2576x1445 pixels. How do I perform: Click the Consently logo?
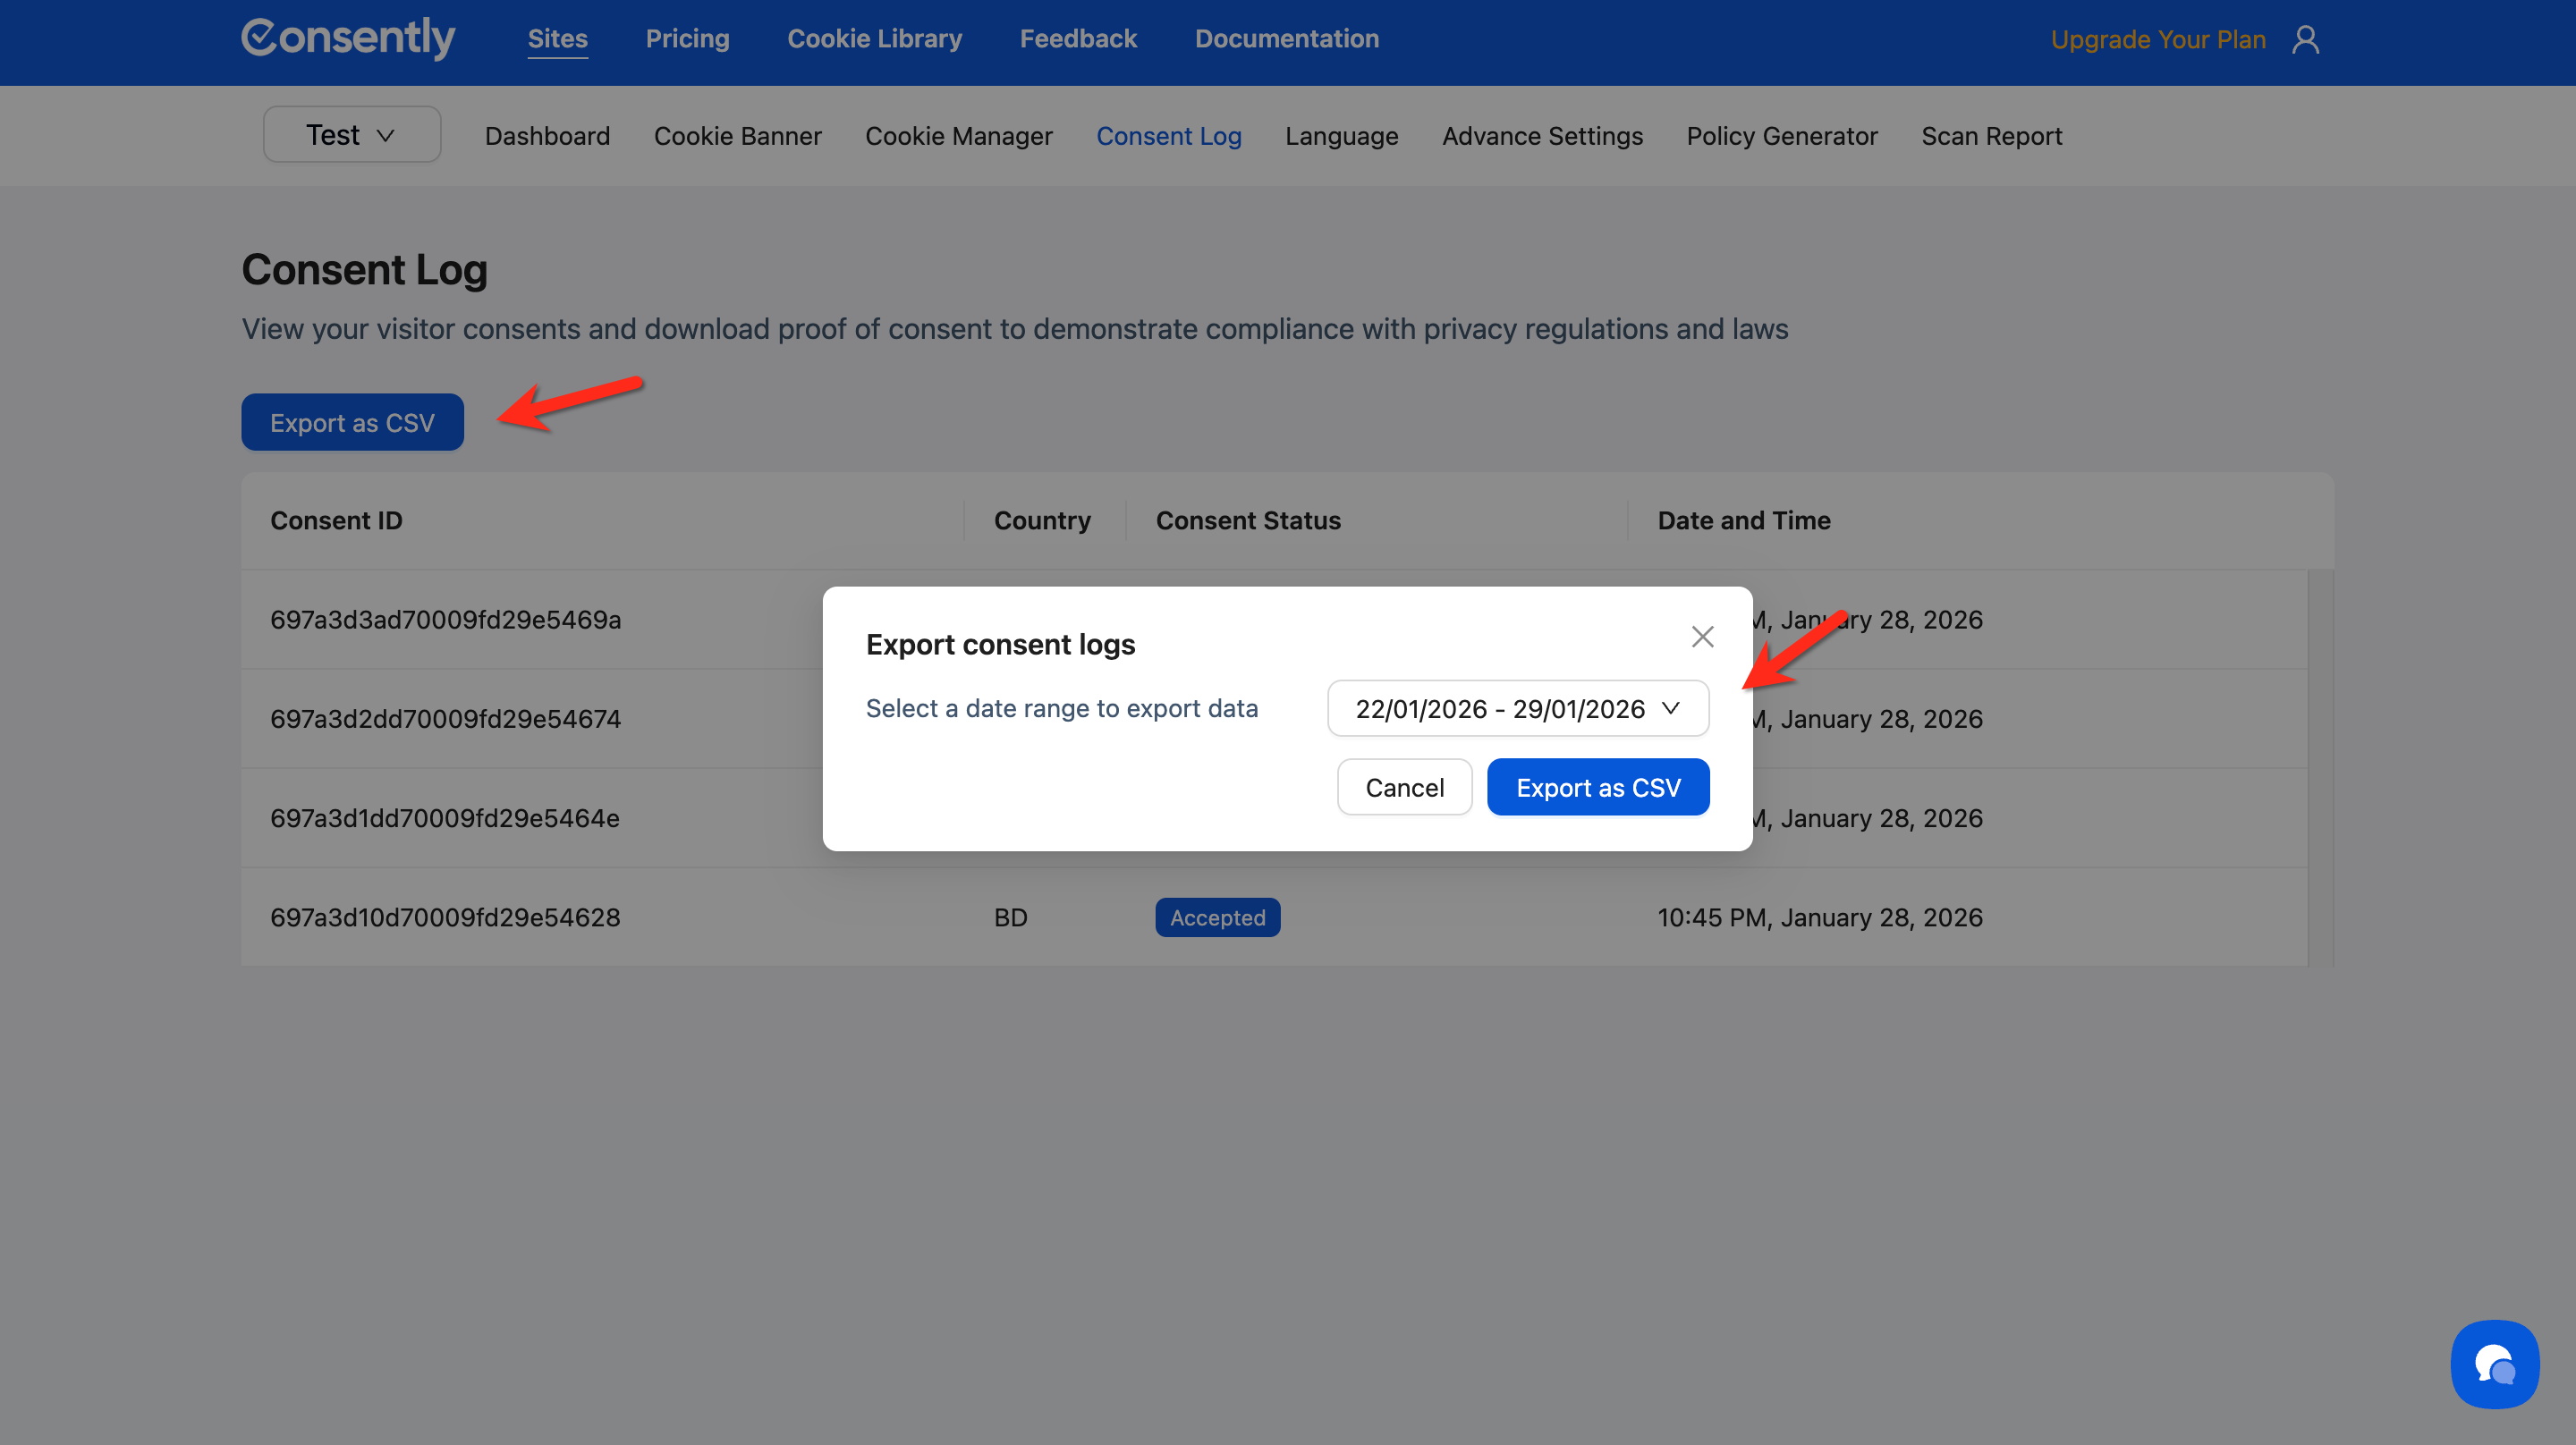point(348,38)
